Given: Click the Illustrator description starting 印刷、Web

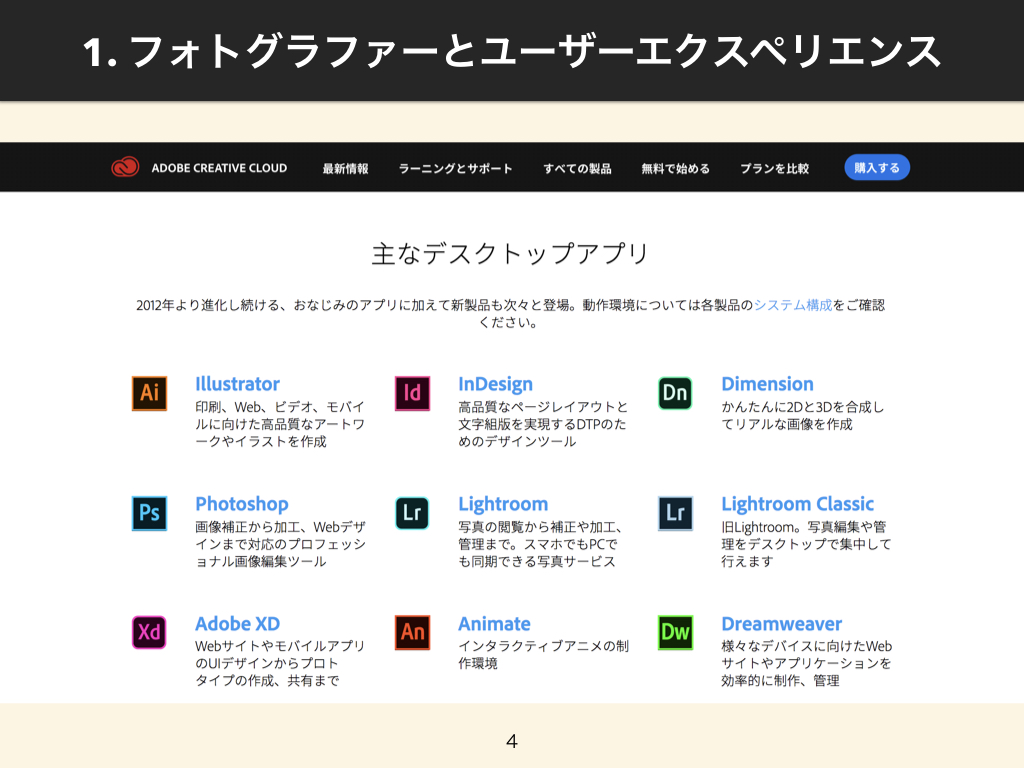Looking at the screenshot, I should (280, 424).
